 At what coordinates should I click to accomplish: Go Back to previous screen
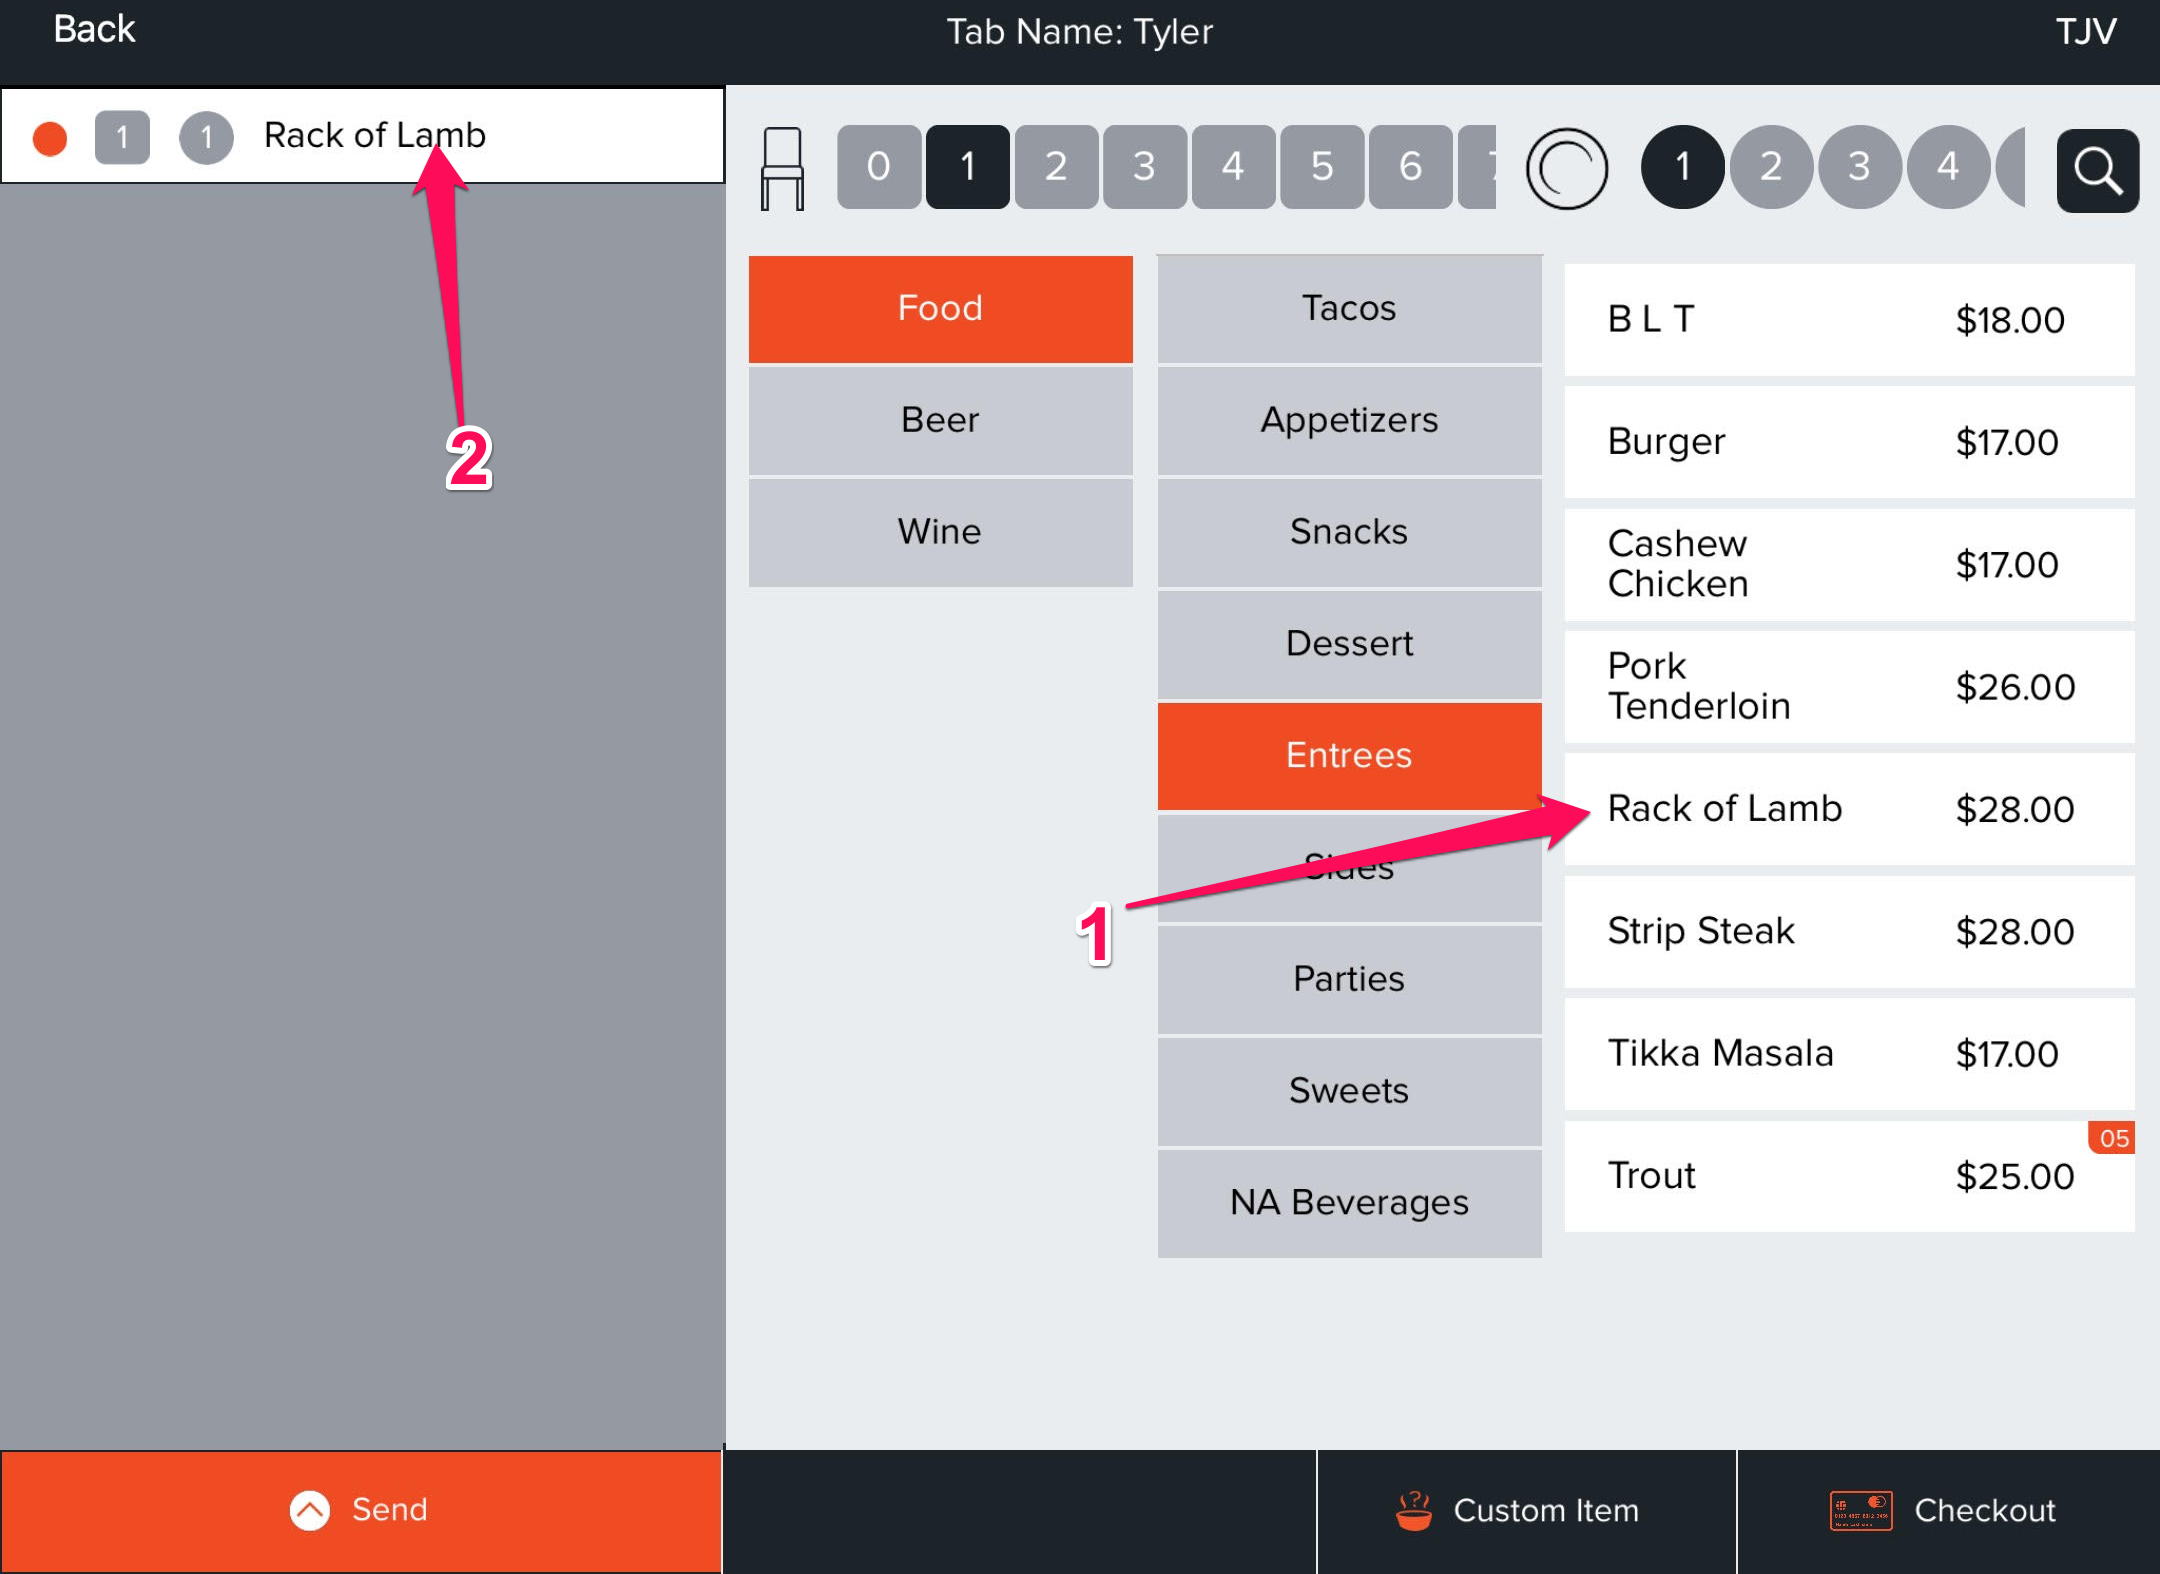coord(94,30)
